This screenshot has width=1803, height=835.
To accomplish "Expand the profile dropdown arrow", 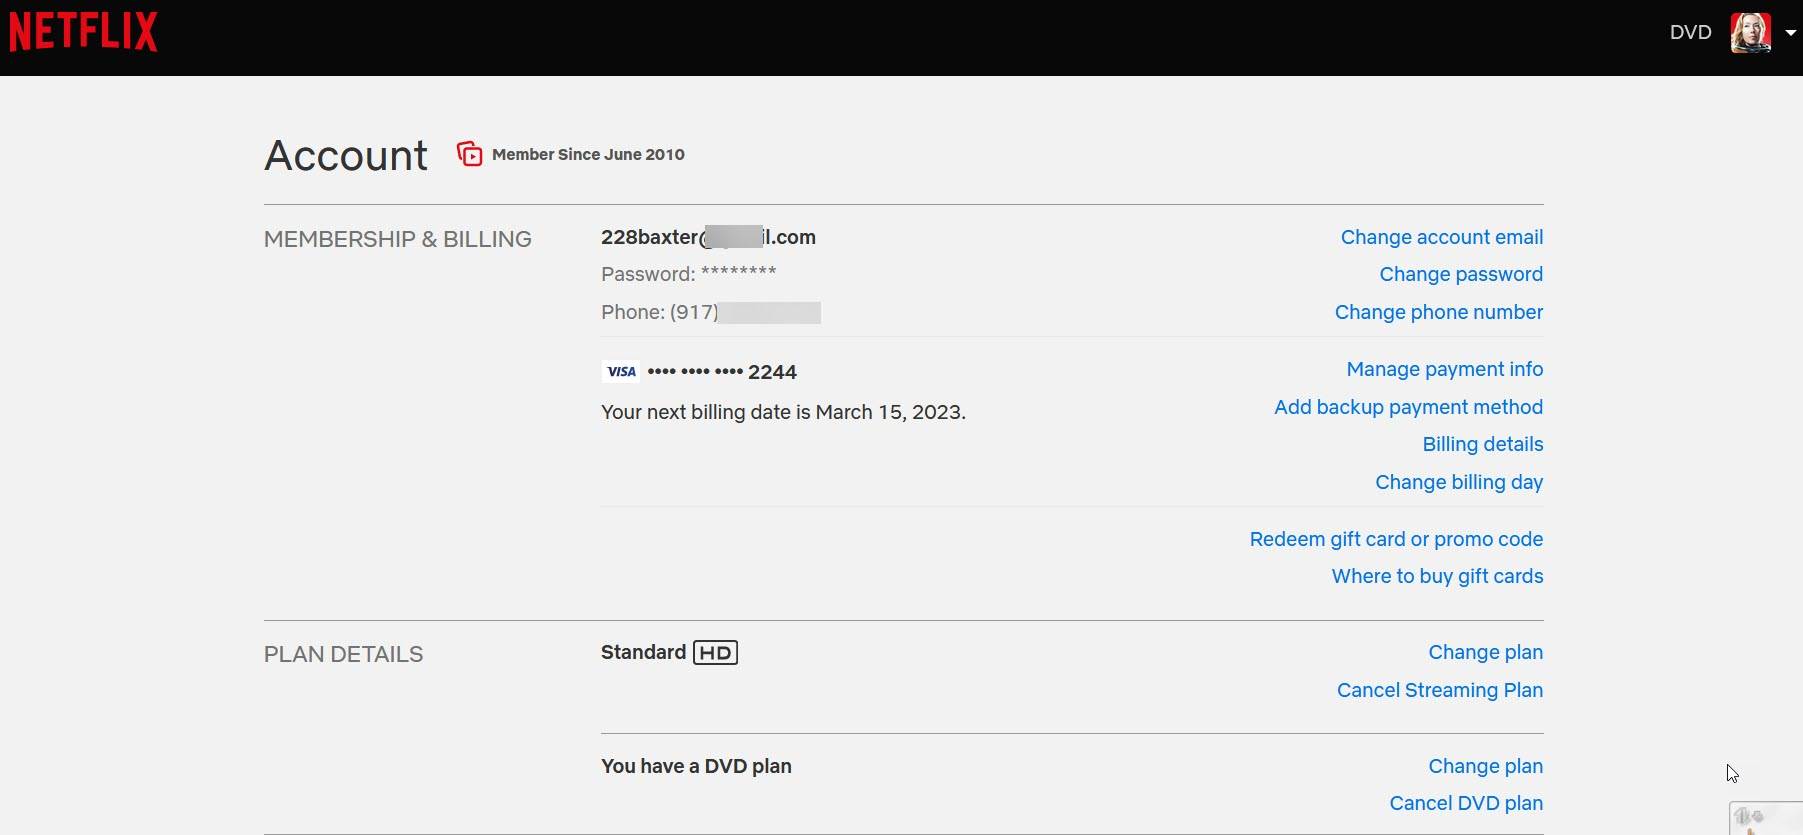I will [x=1791, y=32].
